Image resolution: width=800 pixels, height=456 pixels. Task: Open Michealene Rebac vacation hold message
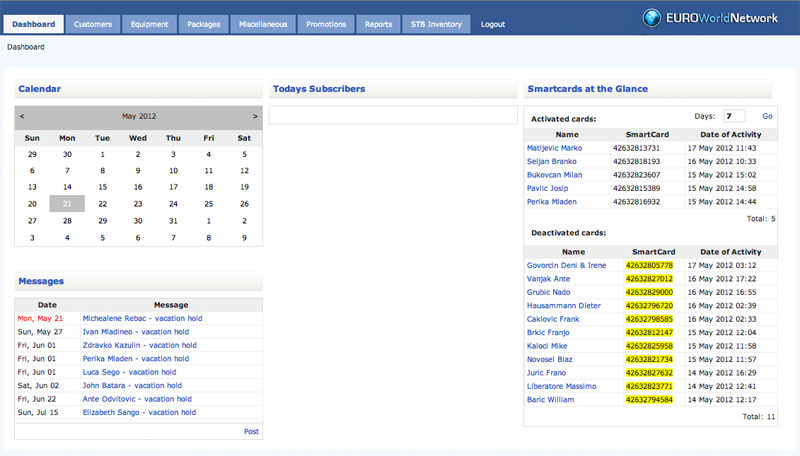point(142,318)
